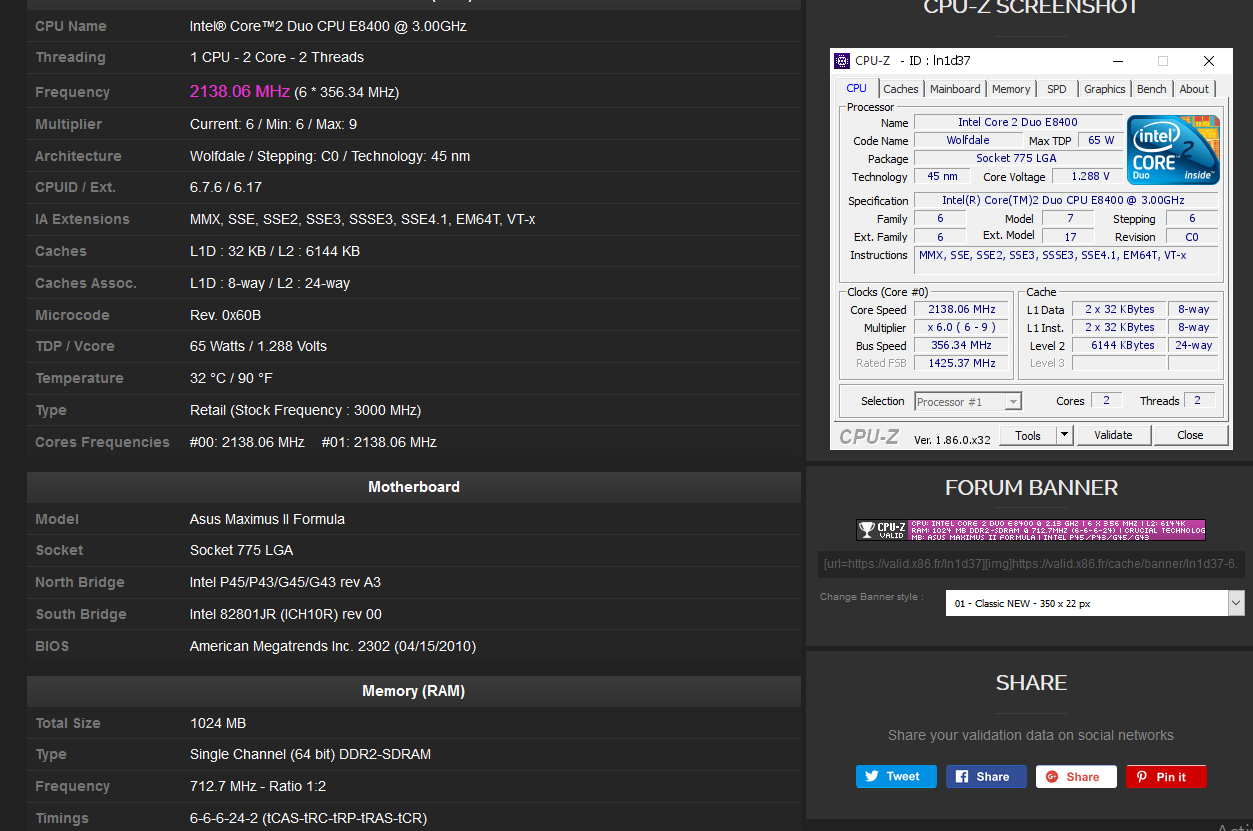
Task: Click the Intel P45/P43/G45/G43 rev A3 text
Action: (x=285, y=582)
